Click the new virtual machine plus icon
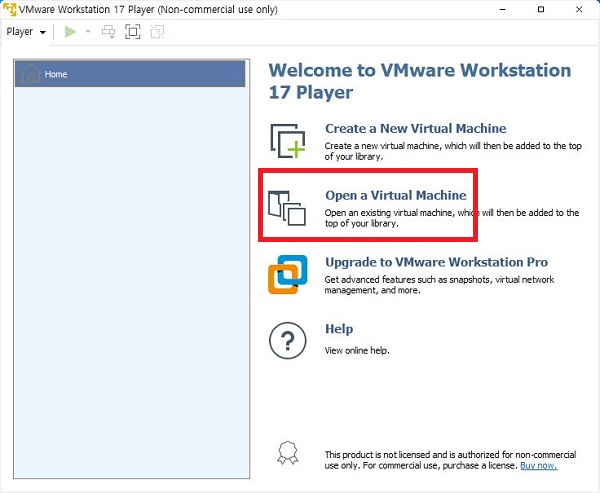The image size is (600, 493). (x=288, y=141)
